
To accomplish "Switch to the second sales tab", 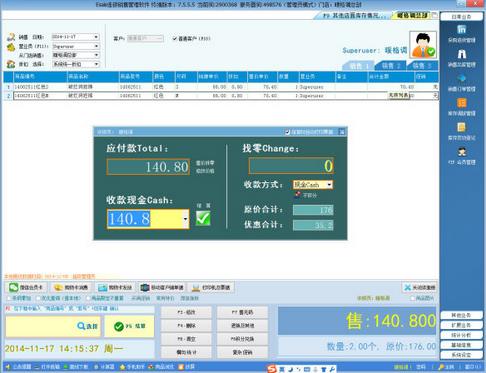I will point(390,66).
